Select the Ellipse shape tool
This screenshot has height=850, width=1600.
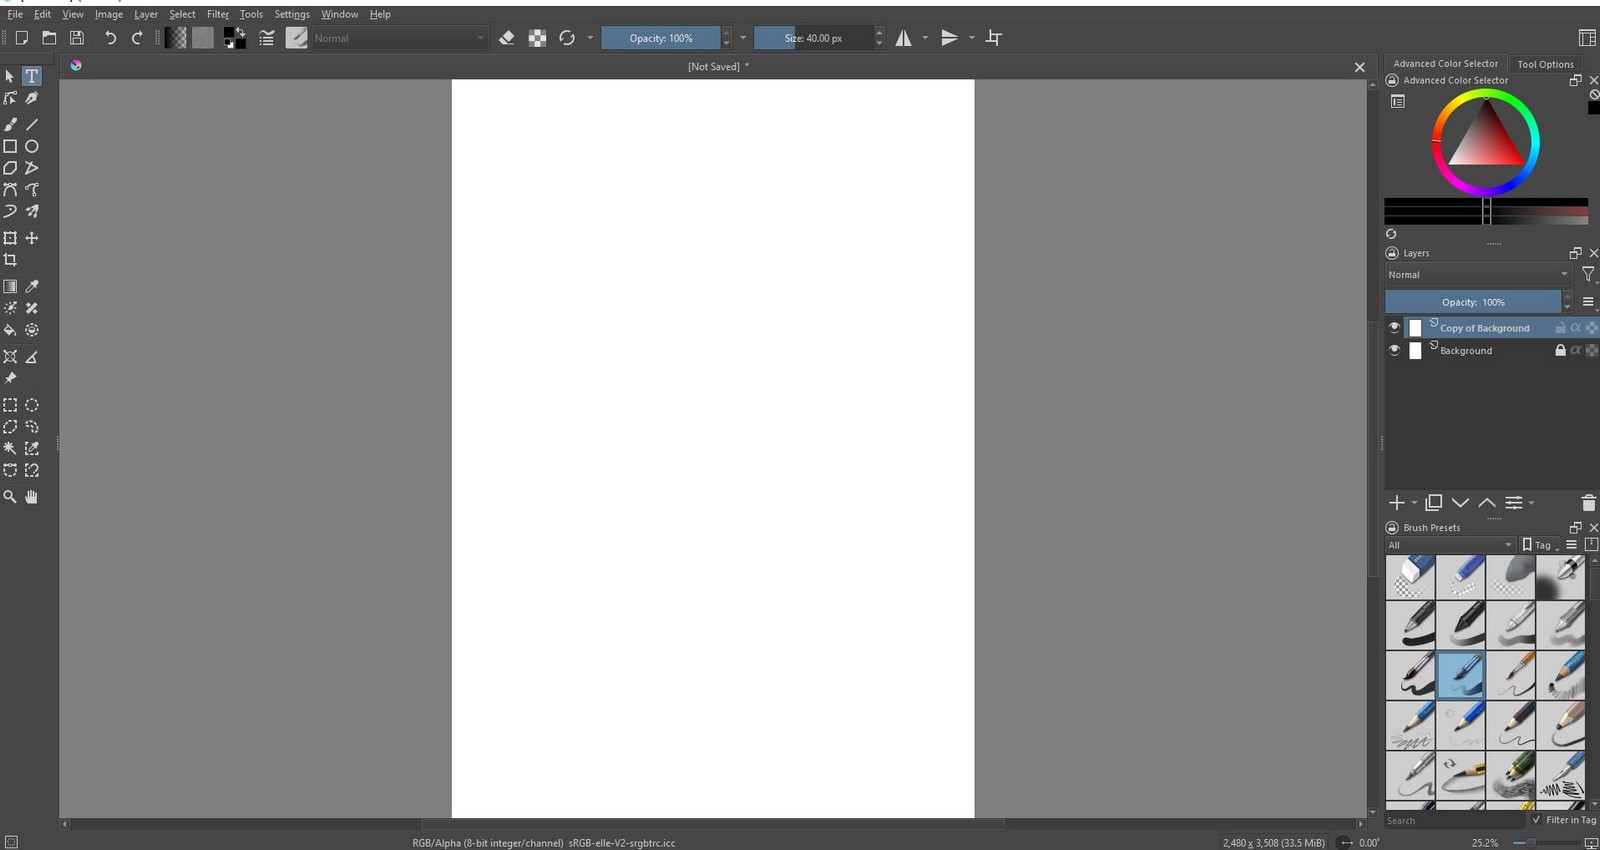[x=32, y=146]
